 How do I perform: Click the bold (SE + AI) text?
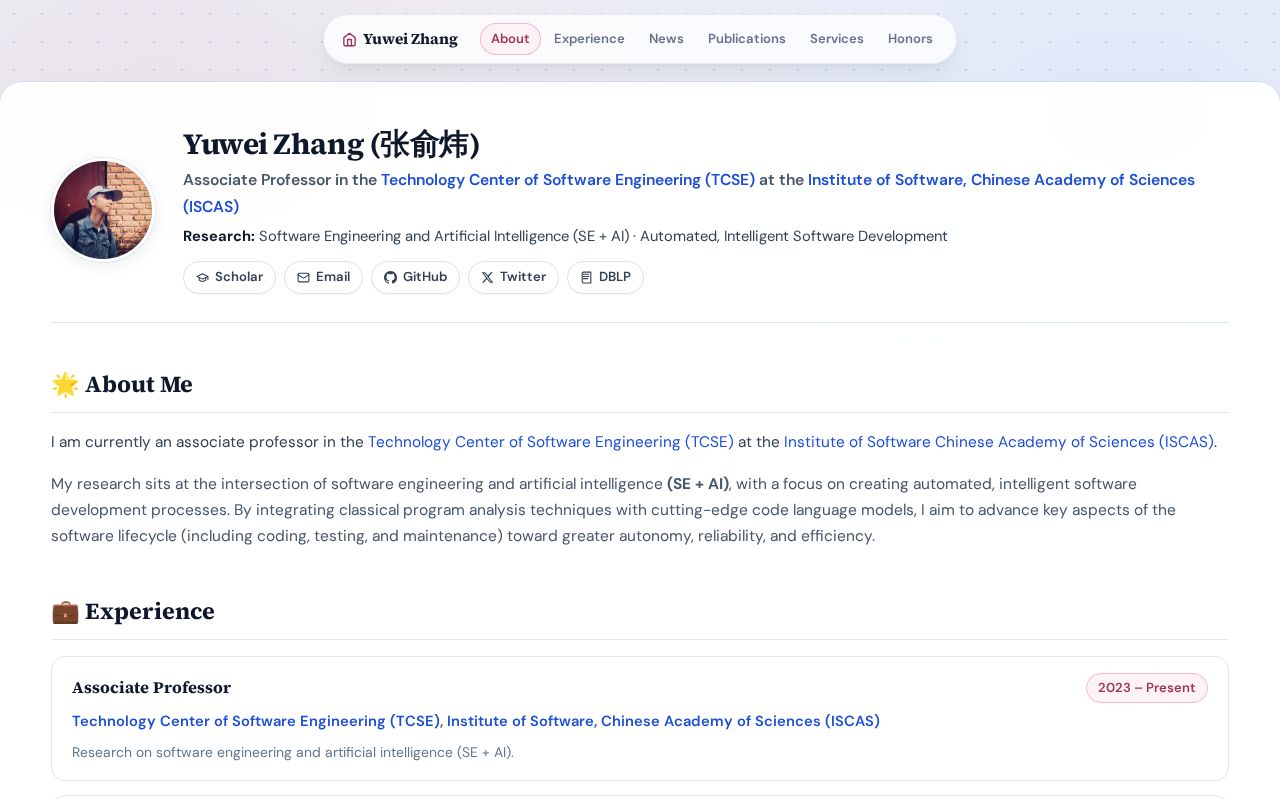point(698,484)
